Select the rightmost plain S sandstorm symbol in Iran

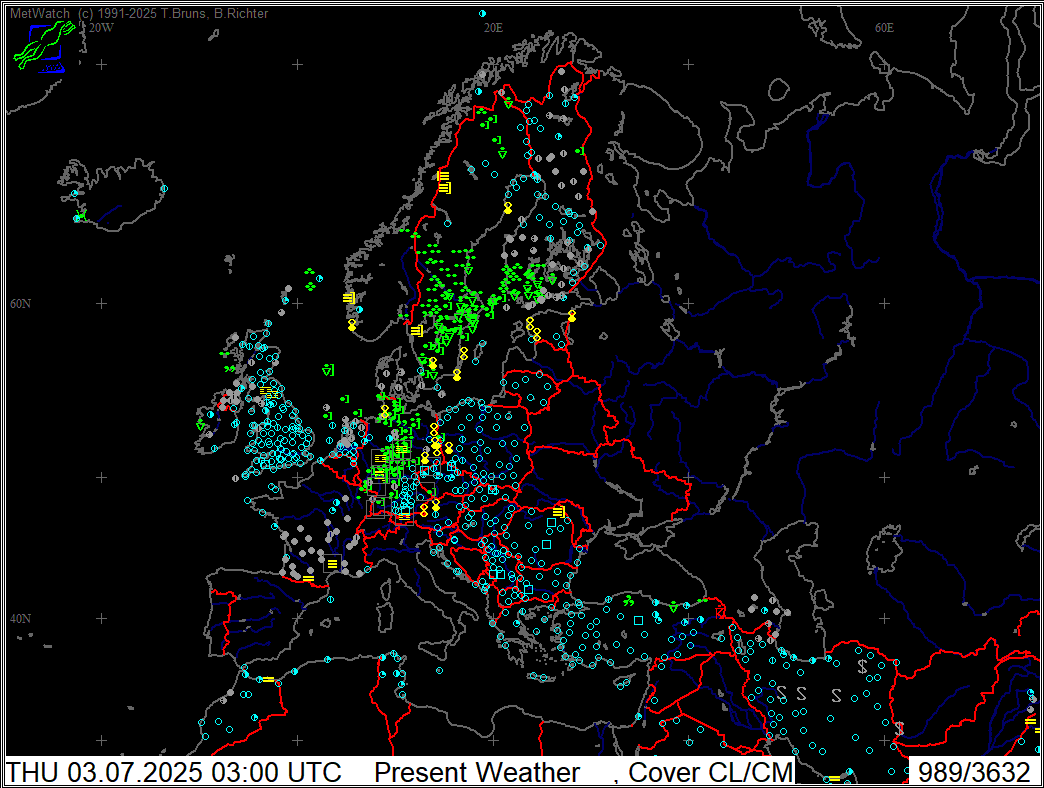pos(836,696)
